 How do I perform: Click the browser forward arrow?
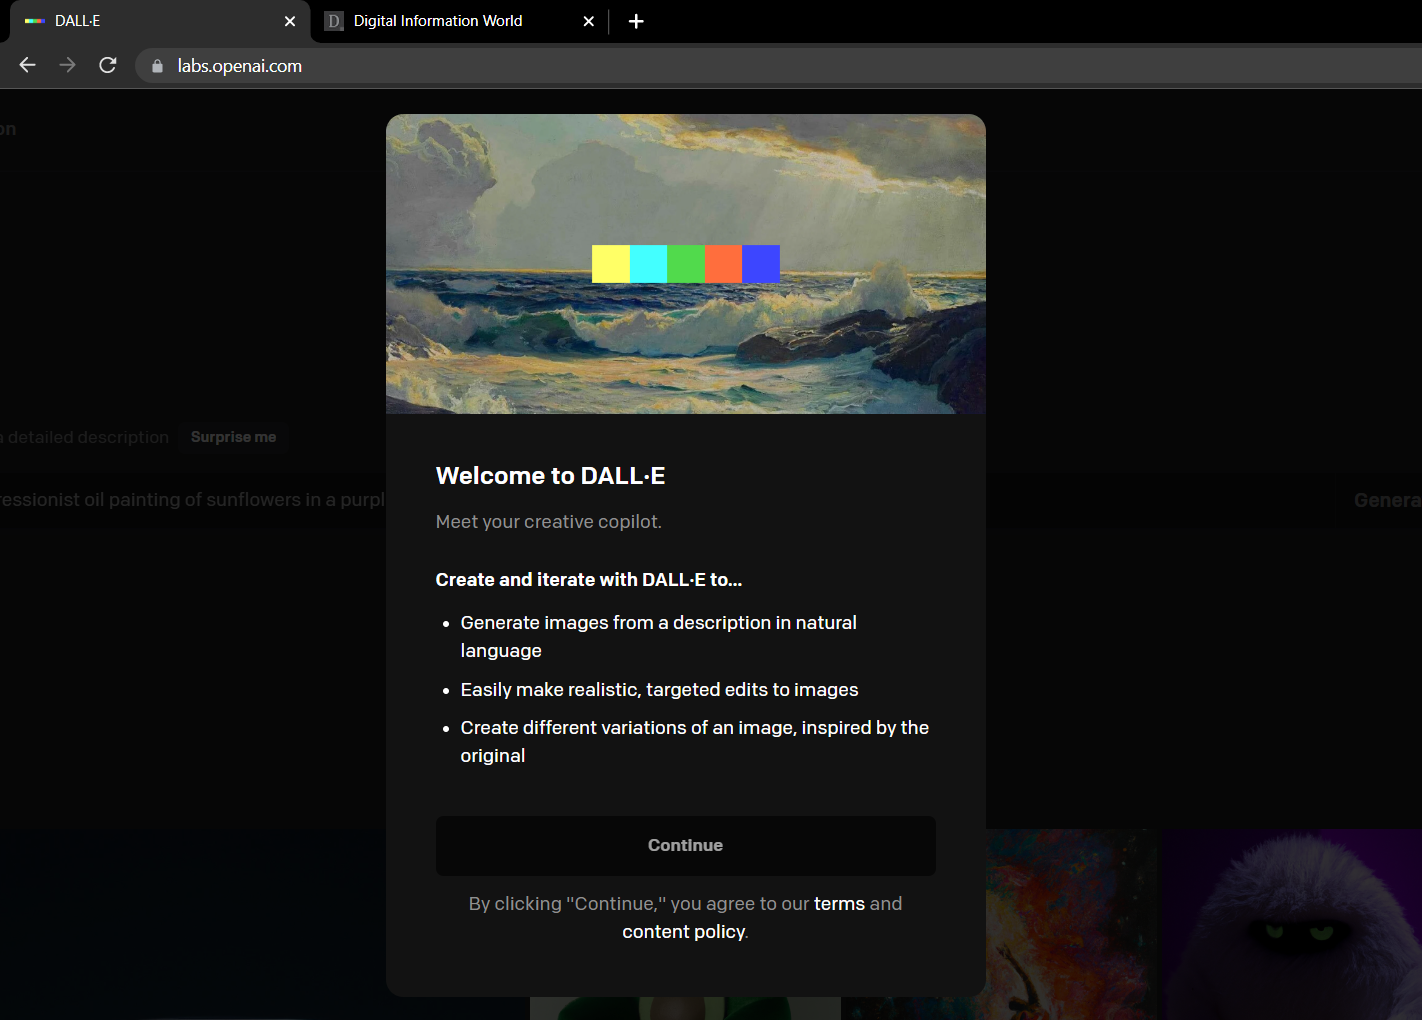(67, 65)
